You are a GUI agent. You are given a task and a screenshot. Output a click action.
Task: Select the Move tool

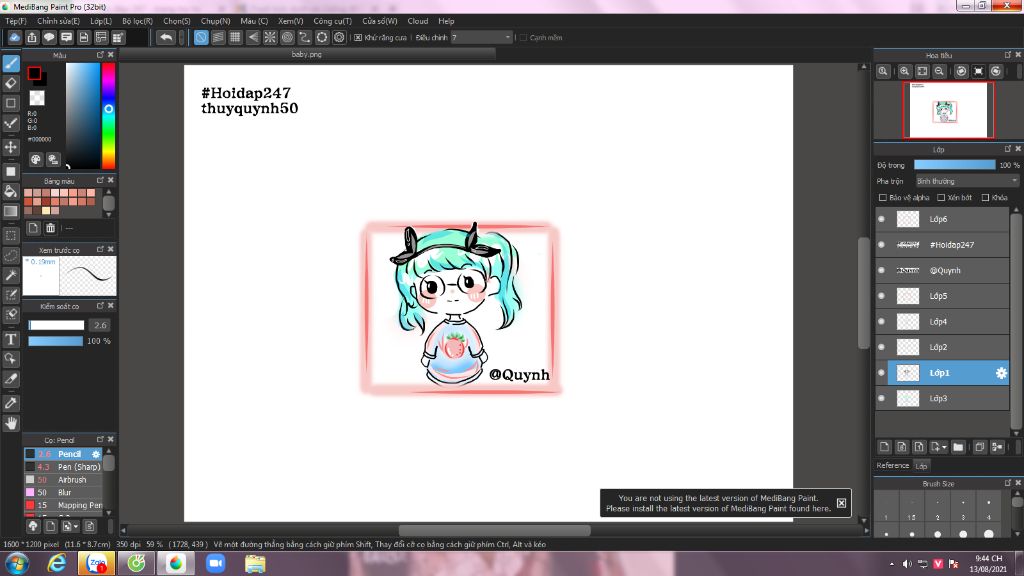point(11,147)
